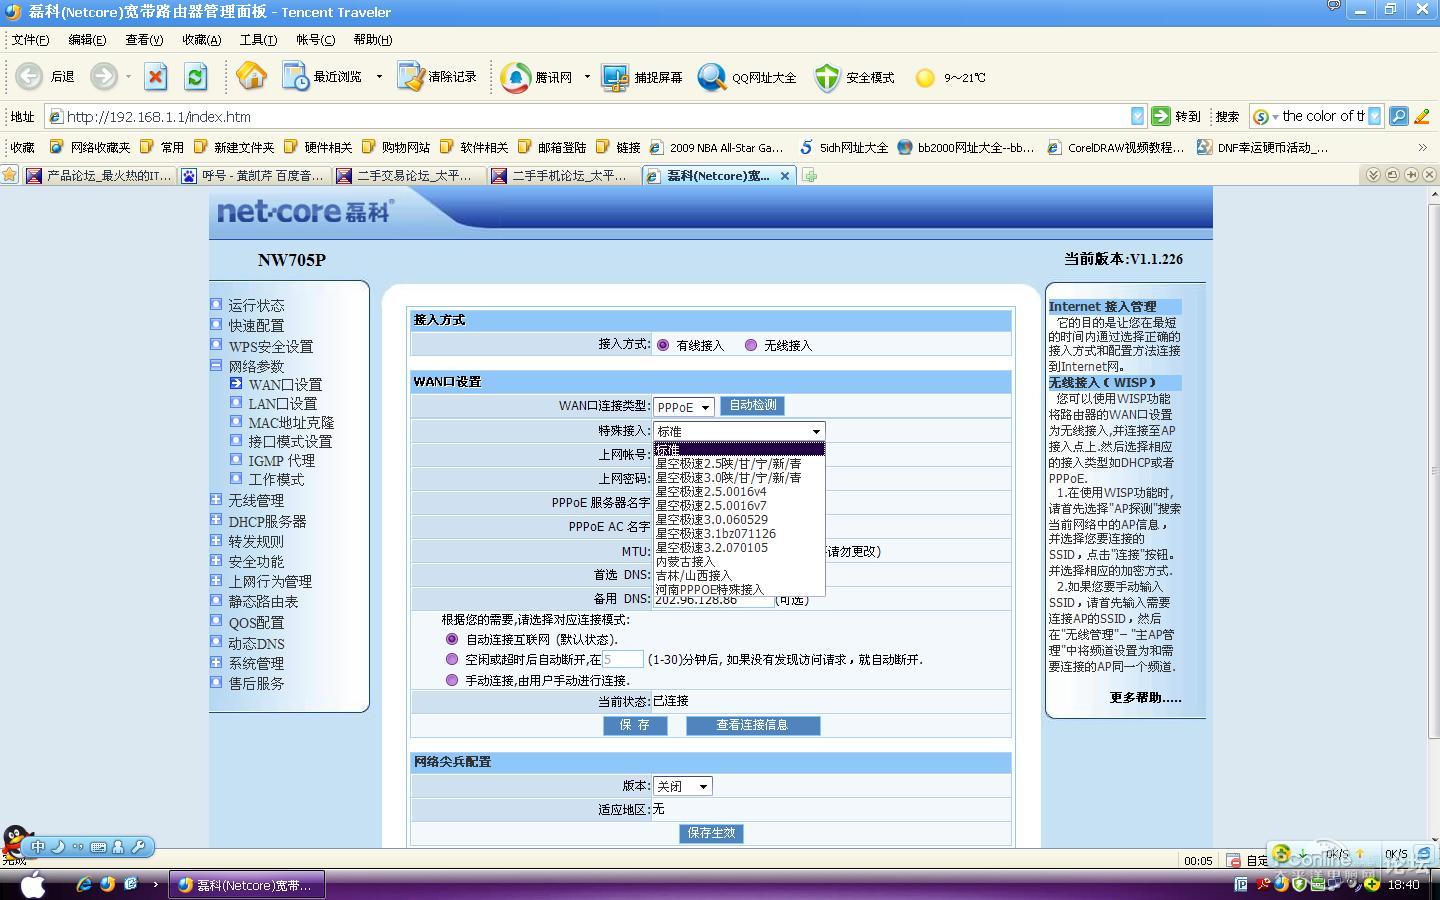Collapse the 特殊接入 dropdown arrow
Screen dimensions: 1440x900
coord(816,431)
